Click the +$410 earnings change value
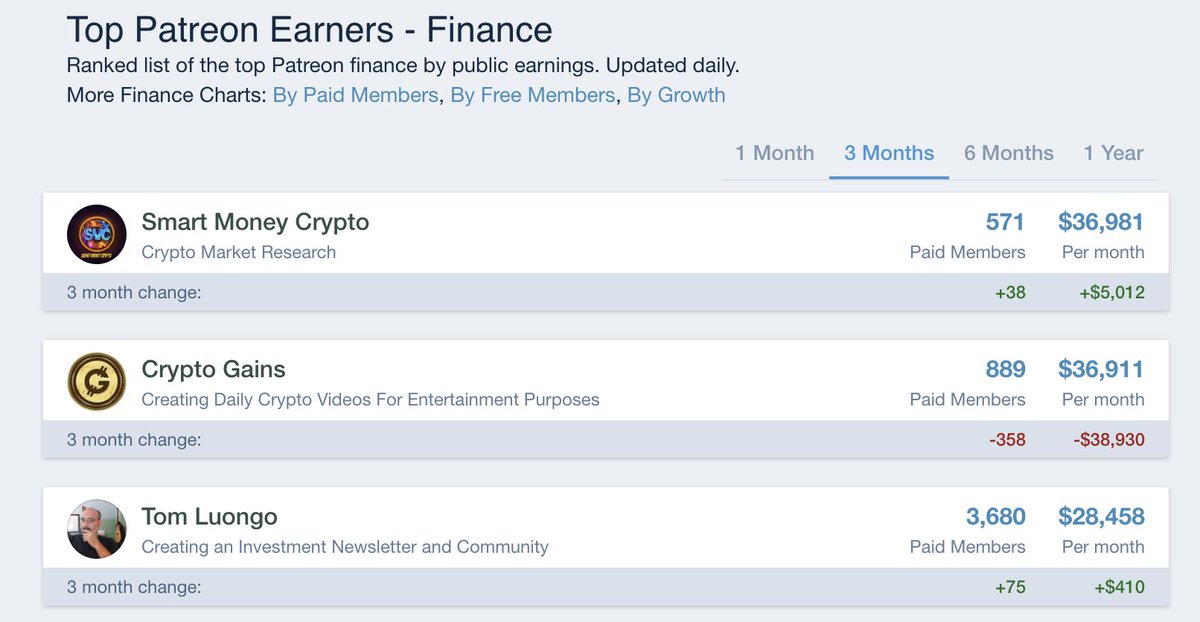The image size is (1200, 622). [1119, 587]
